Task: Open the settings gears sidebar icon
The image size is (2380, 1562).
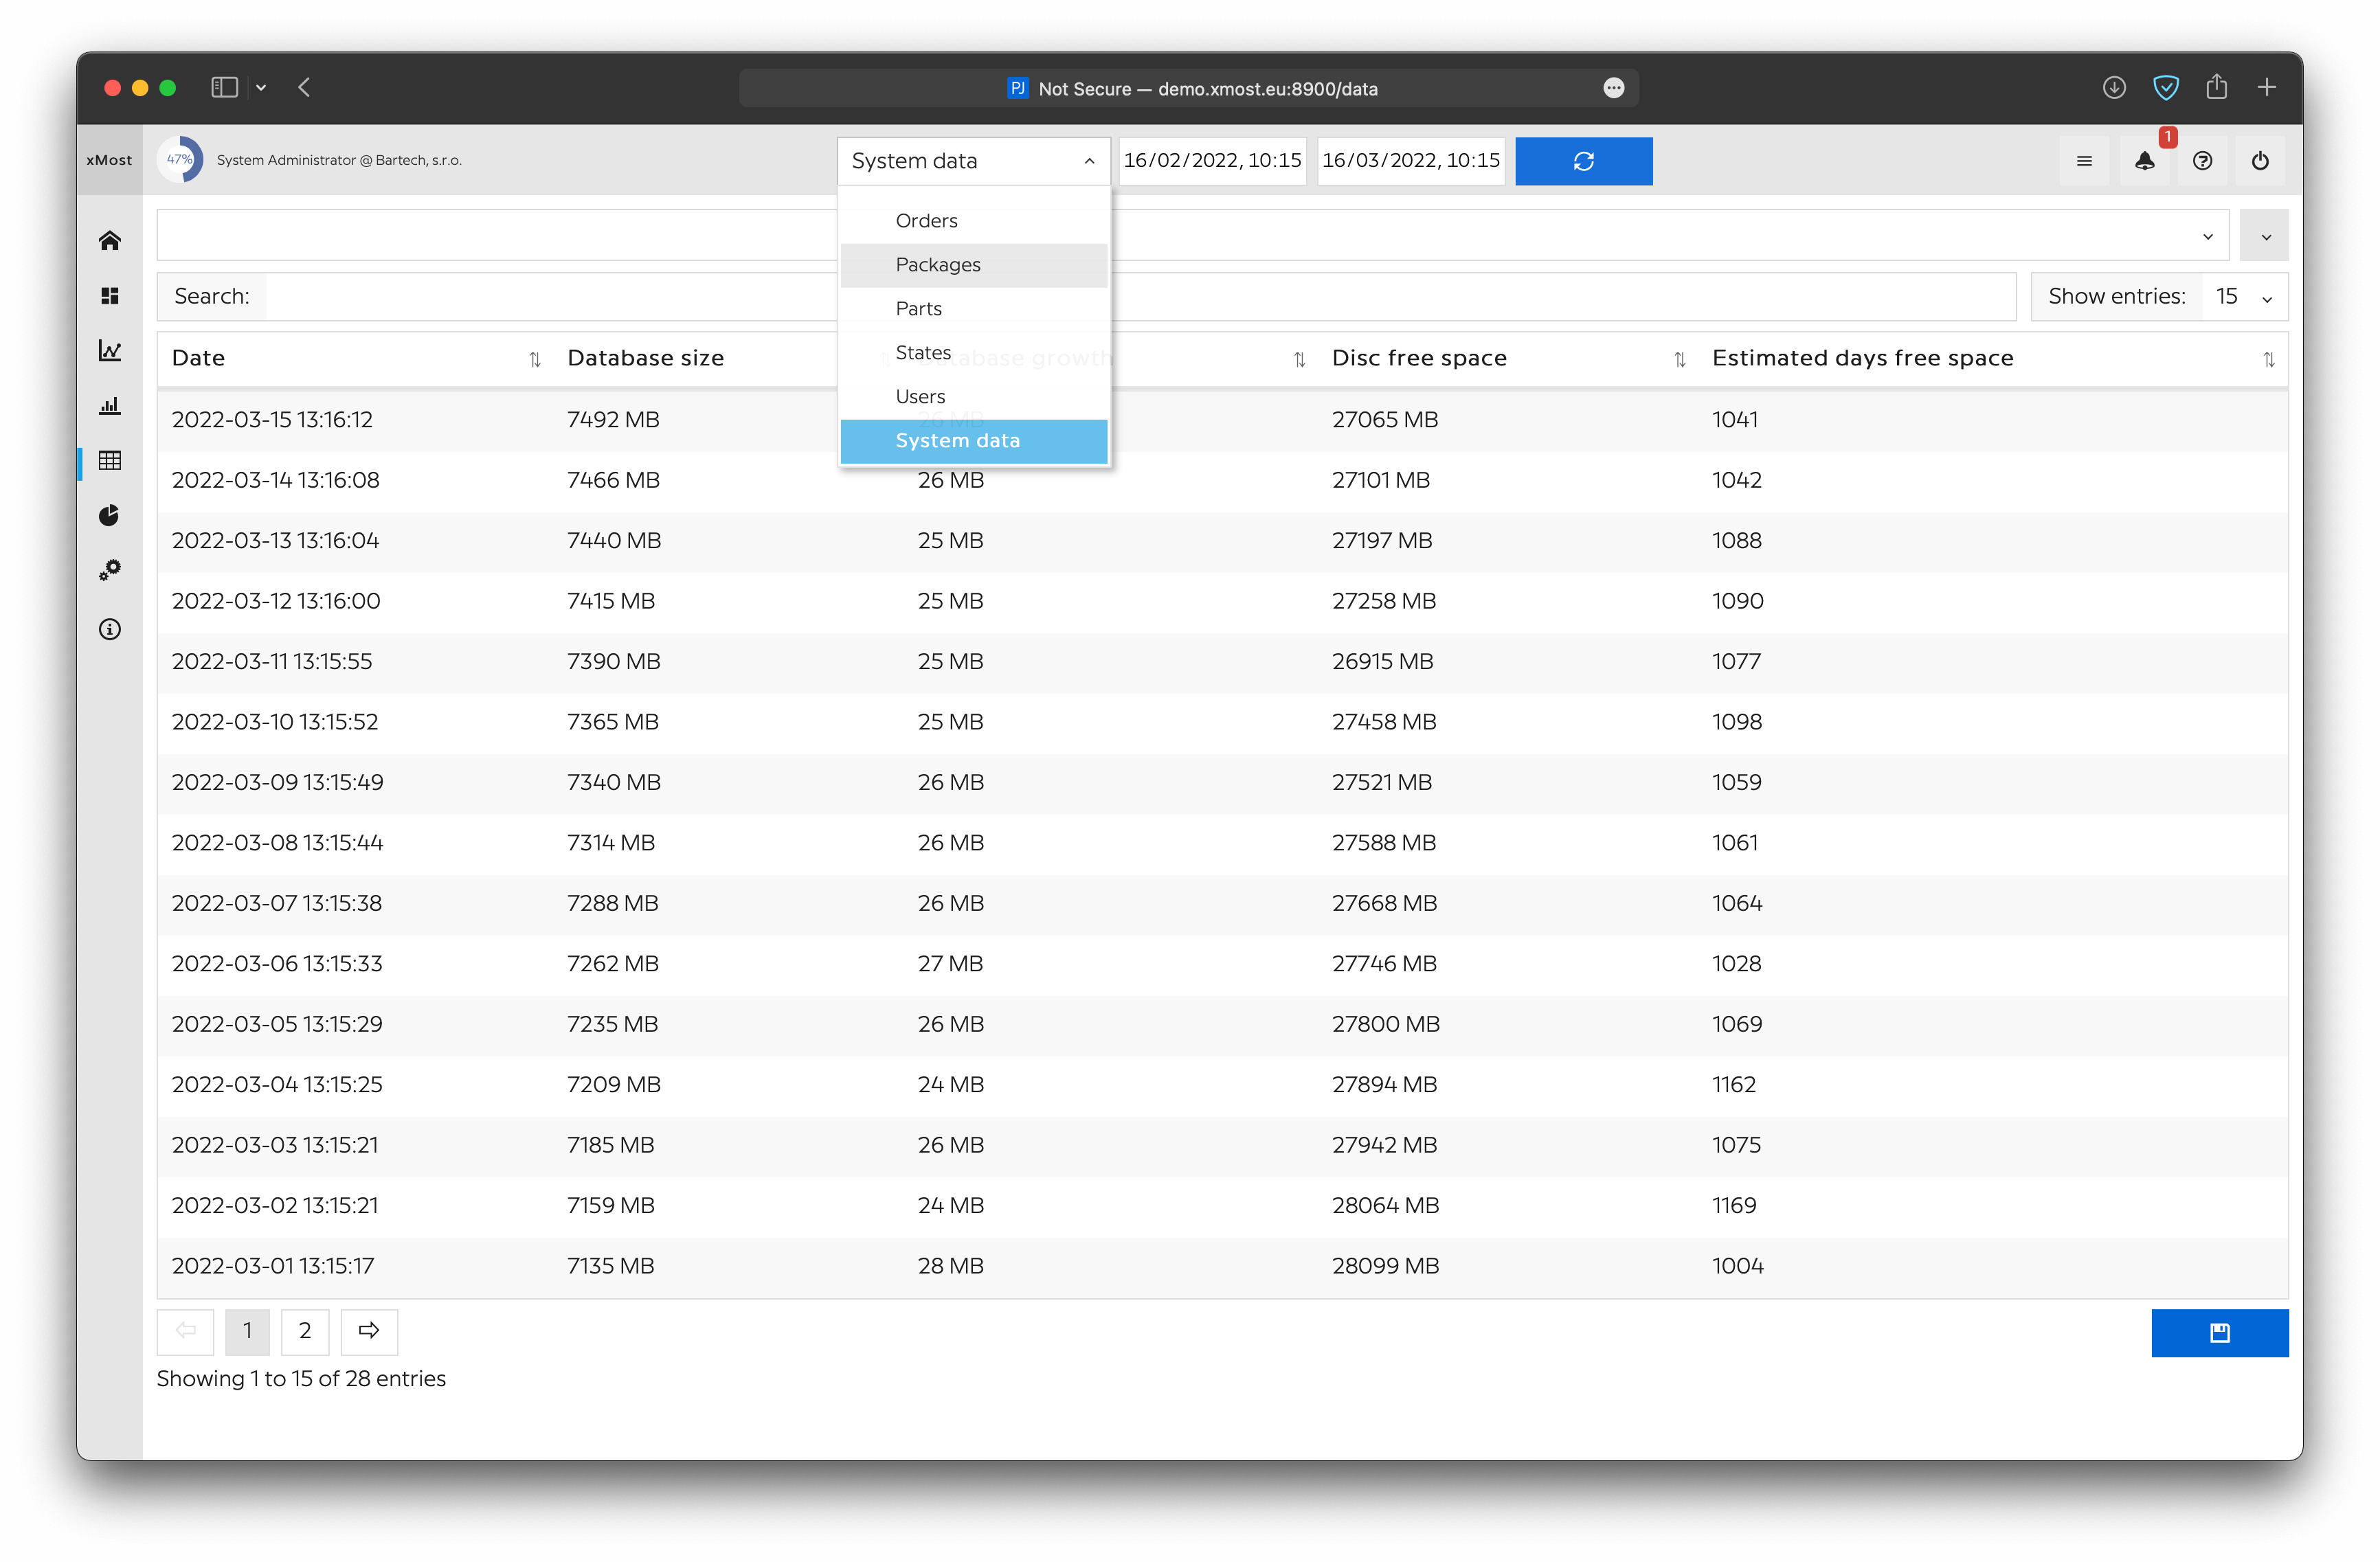Action: click(x=110, y=570)
